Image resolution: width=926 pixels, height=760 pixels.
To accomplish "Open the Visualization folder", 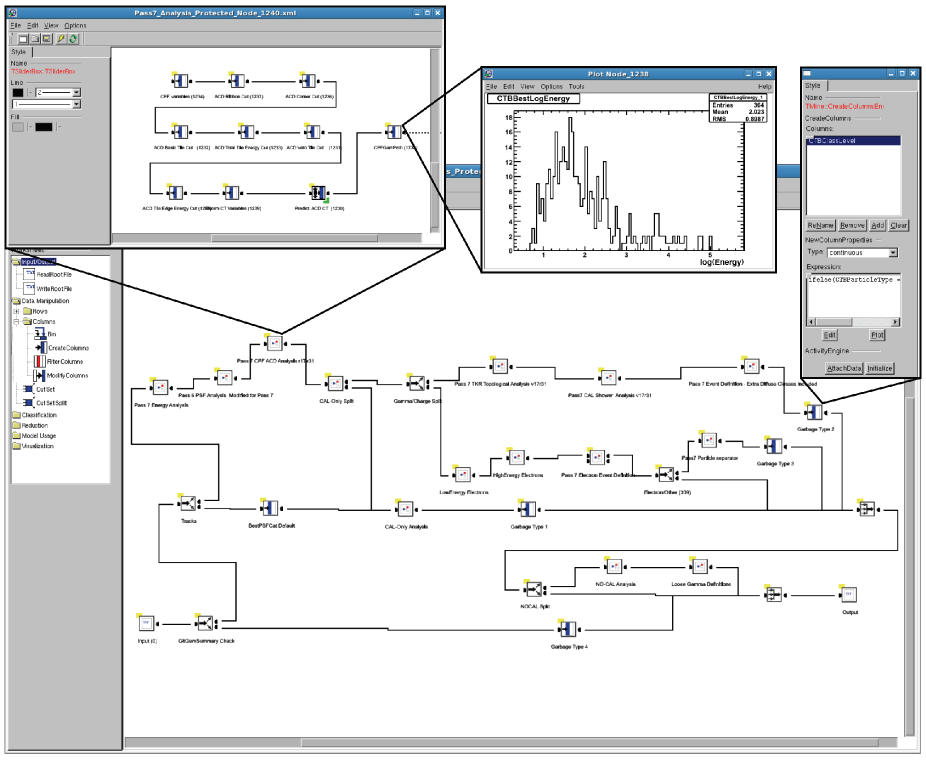I will point(33,446).
